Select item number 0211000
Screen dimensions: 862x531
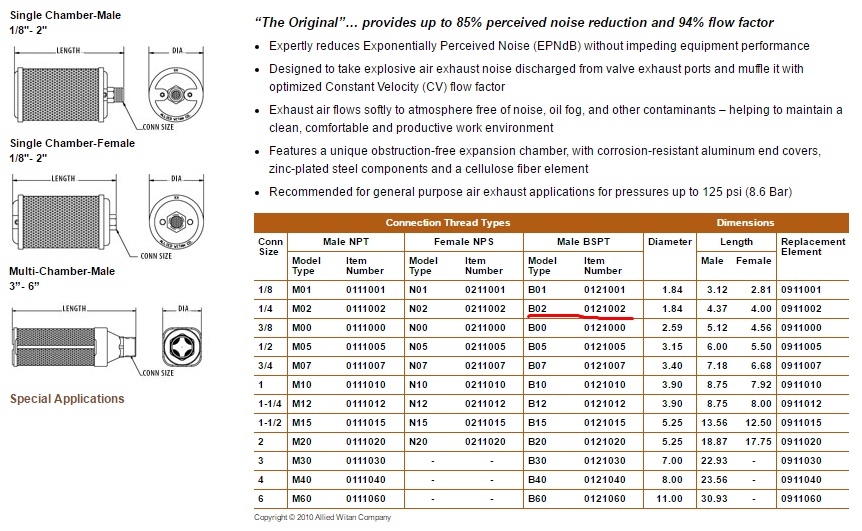point(485,328)
